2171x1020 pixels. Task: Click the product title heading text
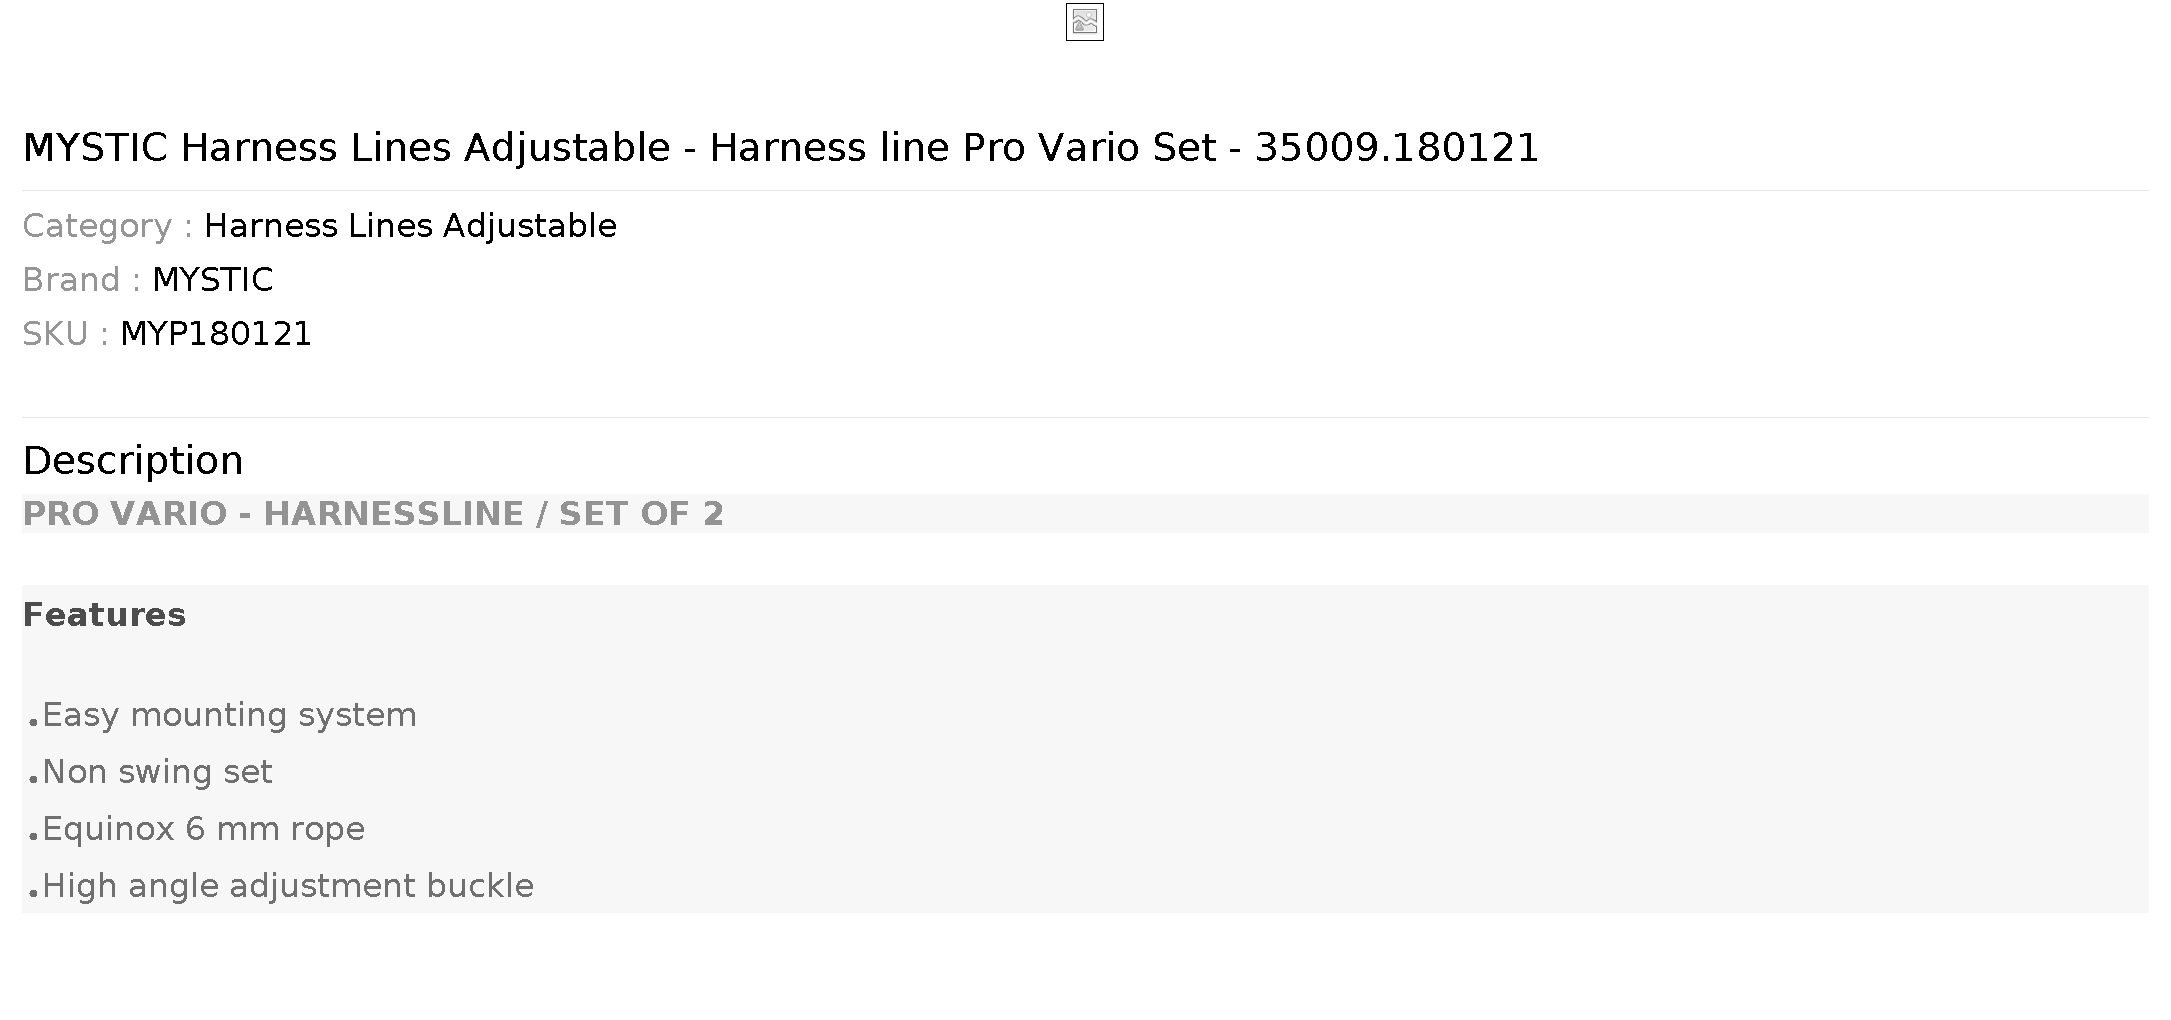coord(780,148)
